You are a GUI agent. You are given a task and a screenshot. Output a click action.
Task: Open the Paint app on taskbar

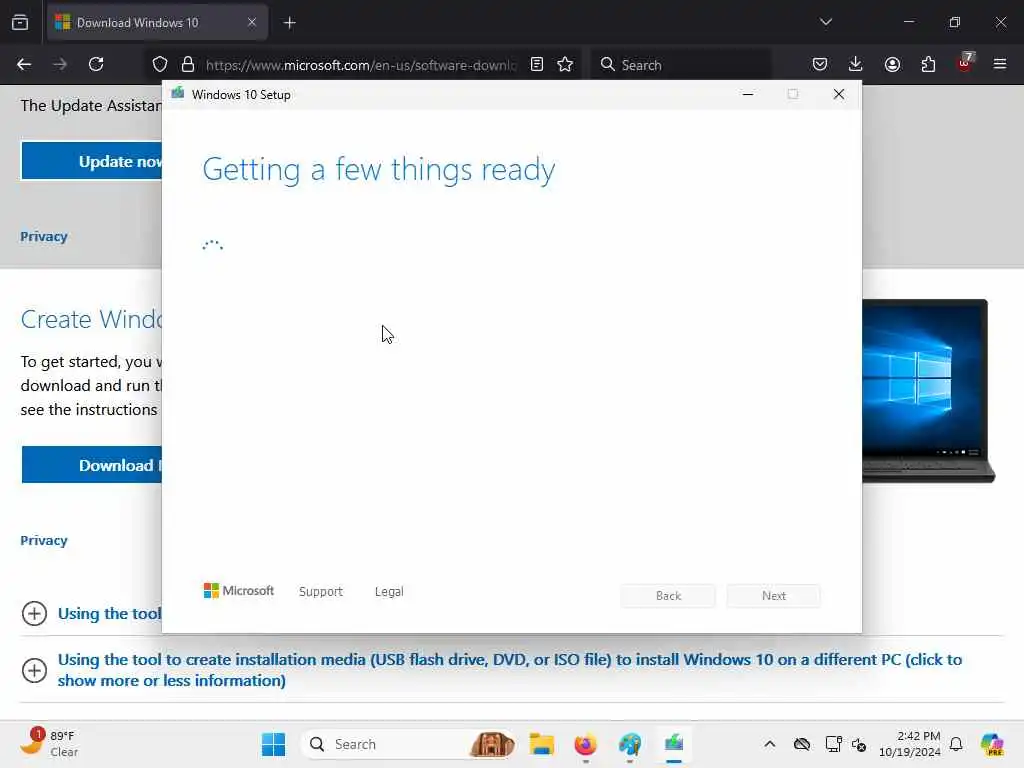point(630,744)
